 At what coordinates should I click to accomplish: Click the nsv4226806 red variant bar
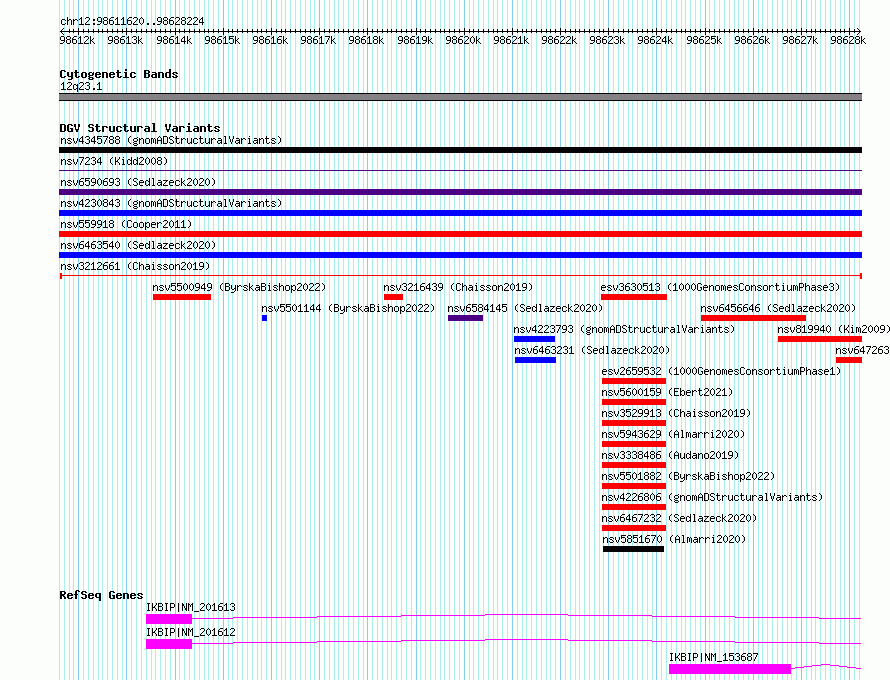(634, 507)
